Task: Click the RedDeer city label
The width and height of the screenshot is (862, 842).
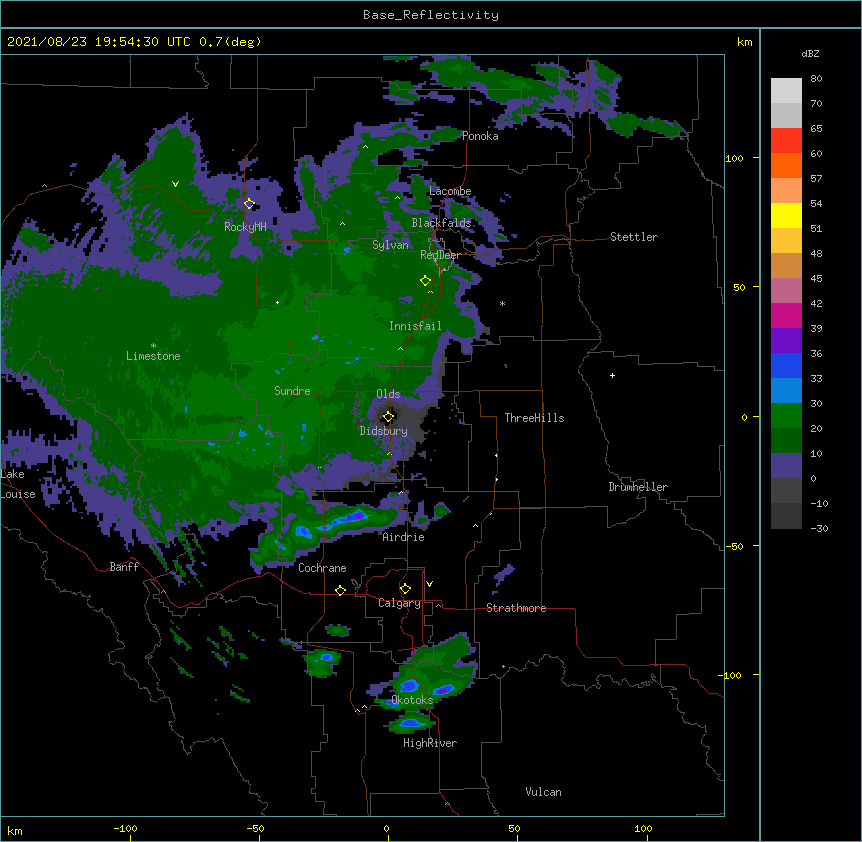Action: [x=440, y=255]
